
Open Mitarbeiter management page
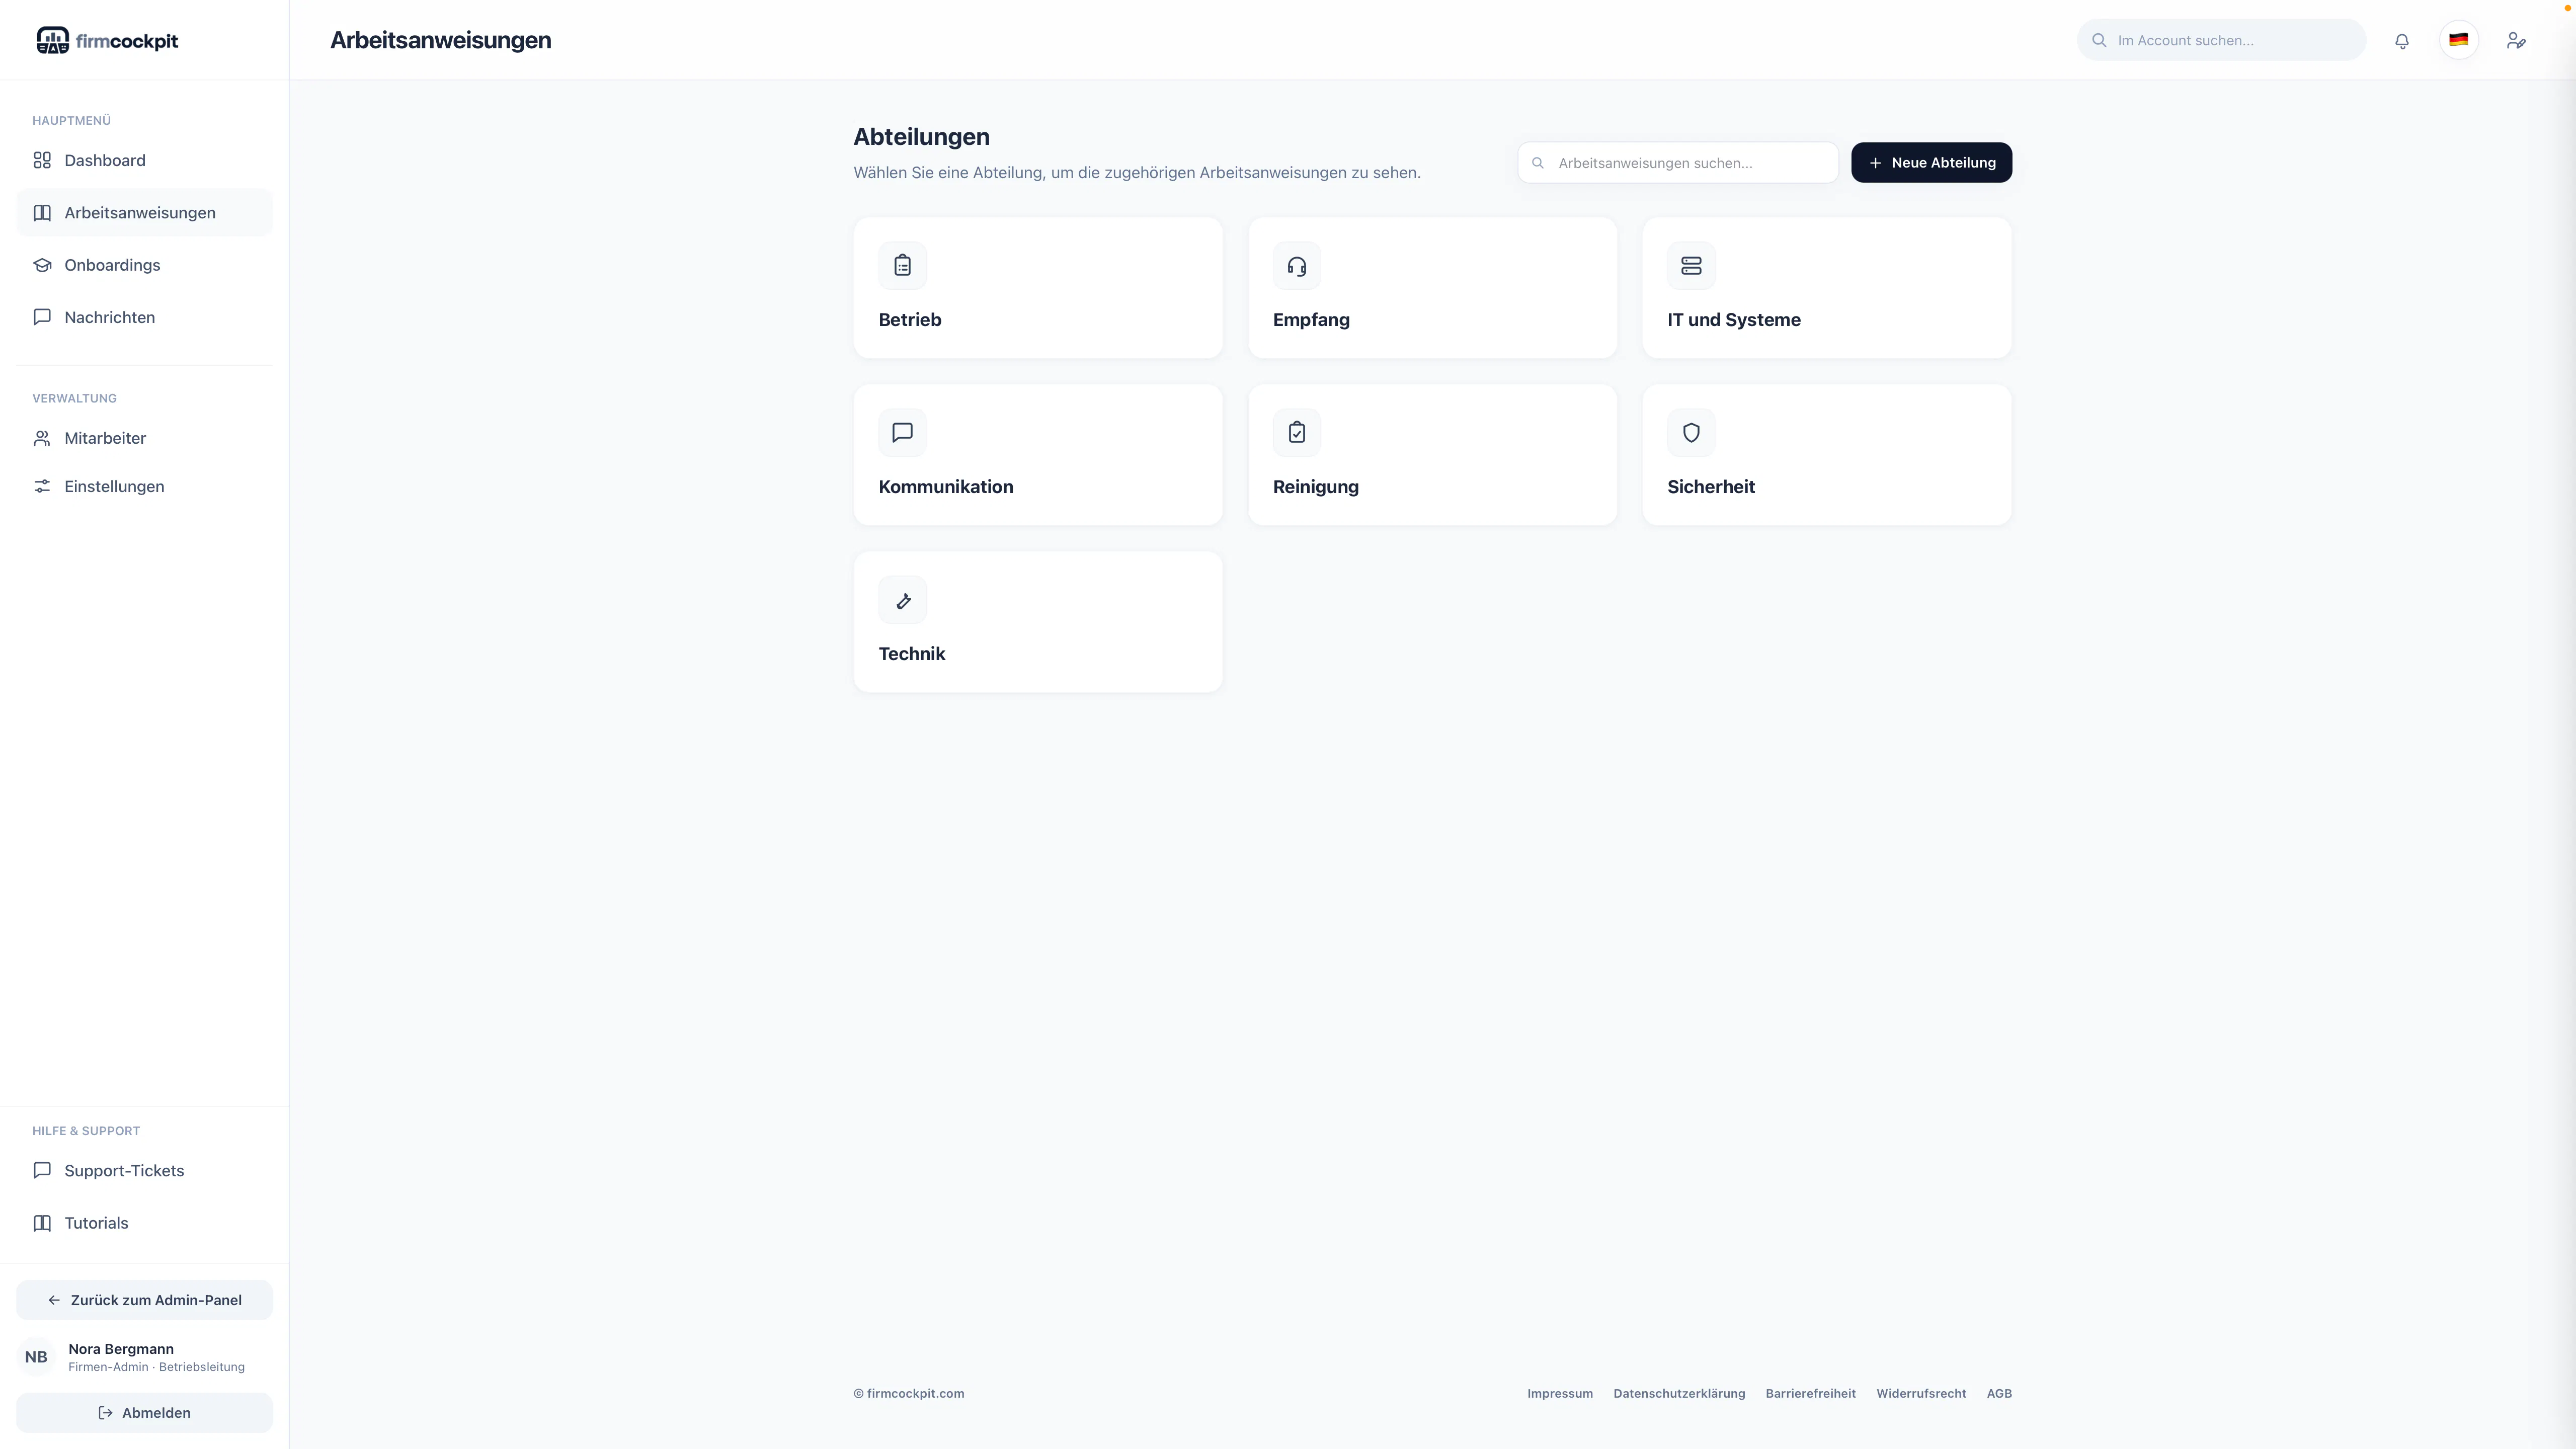(144, 438)
